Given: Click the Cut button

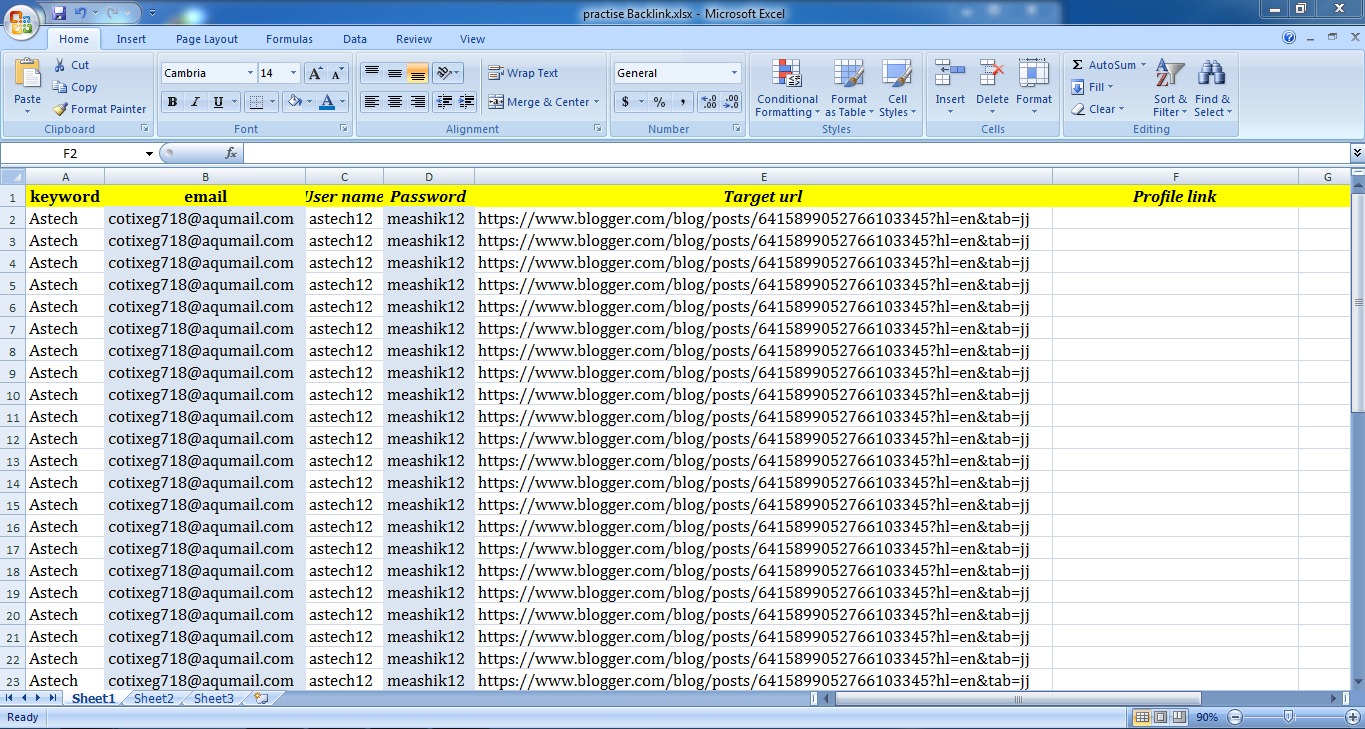Looking at the screenshot, I should pos(71,65).
